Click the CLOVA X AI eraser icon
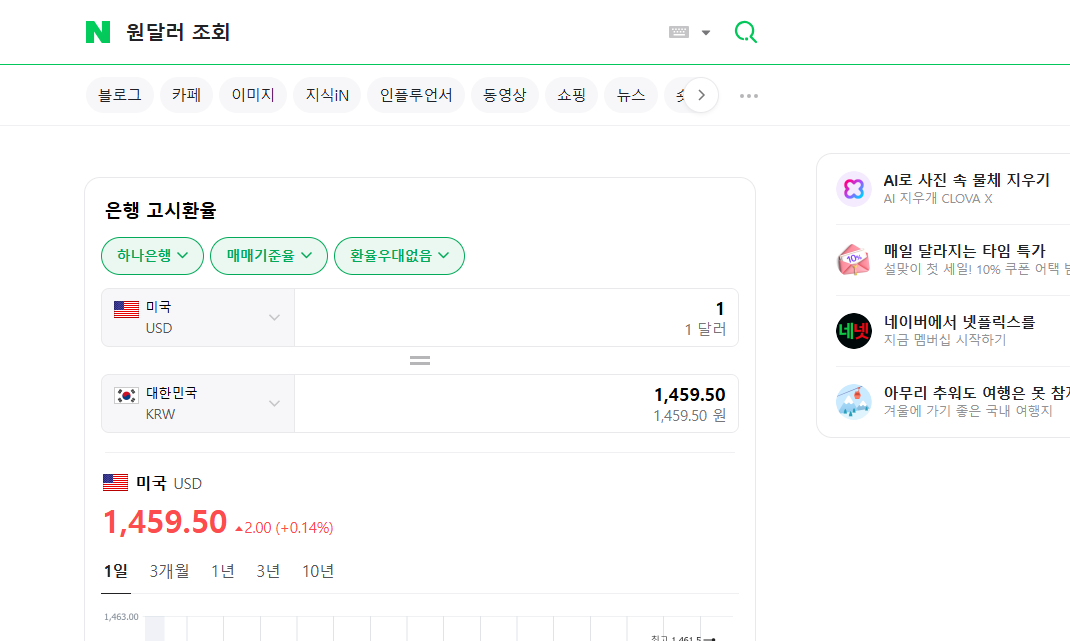This screenshot has height=641, width=1070. 853,189
